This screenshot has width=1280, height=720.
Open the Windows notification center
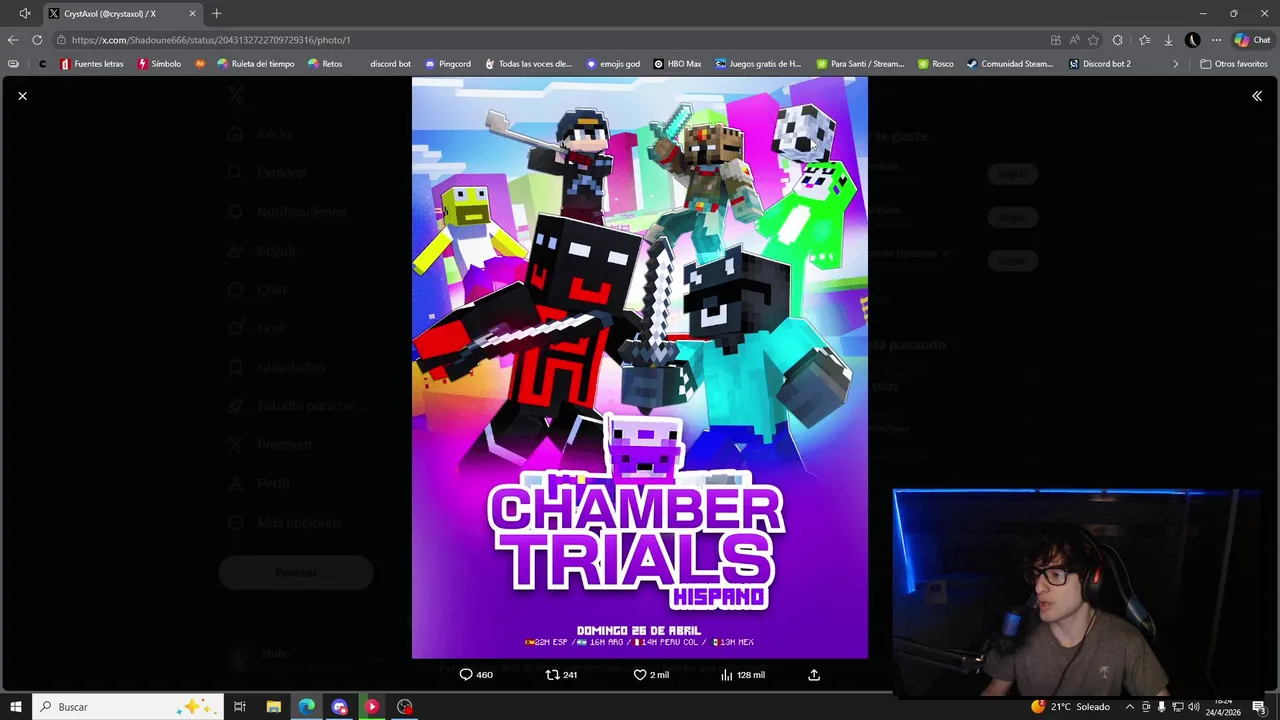pyautogui.click(x=1259, y=707)
